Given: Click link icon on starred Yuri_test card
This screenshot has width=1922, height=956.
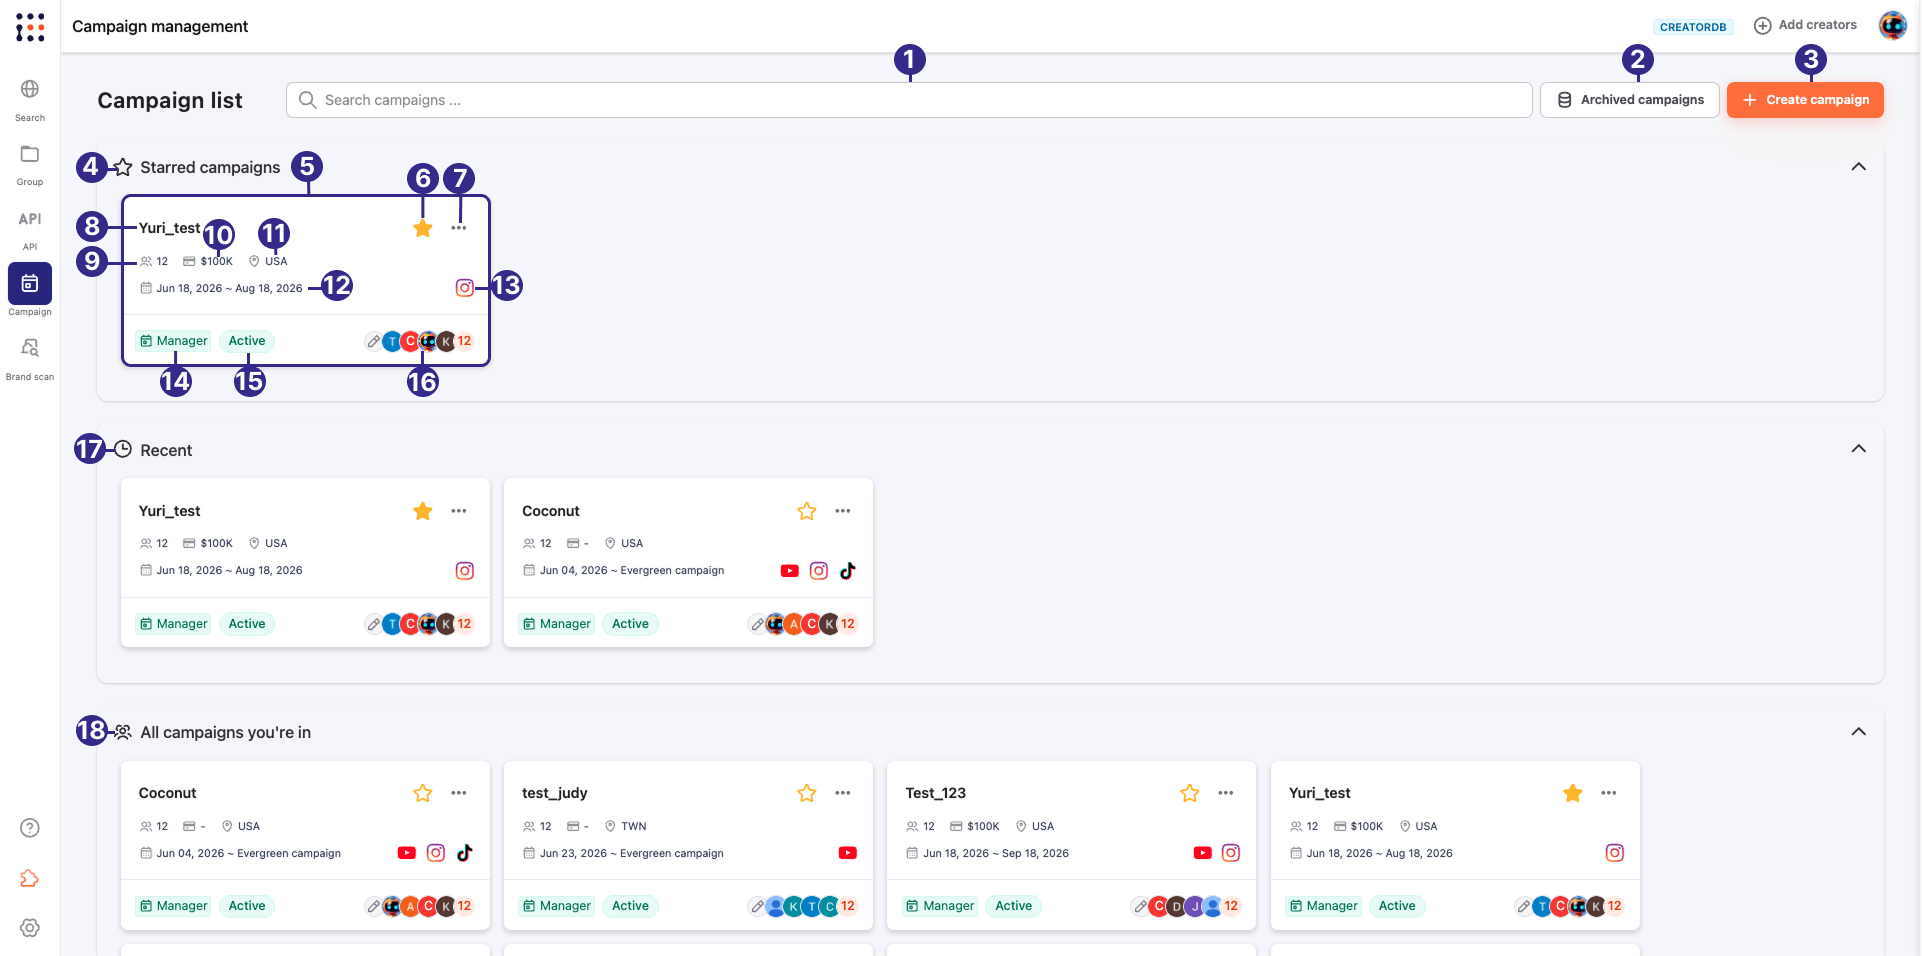Looking at the screenshot, I should (x=373, y=341).
